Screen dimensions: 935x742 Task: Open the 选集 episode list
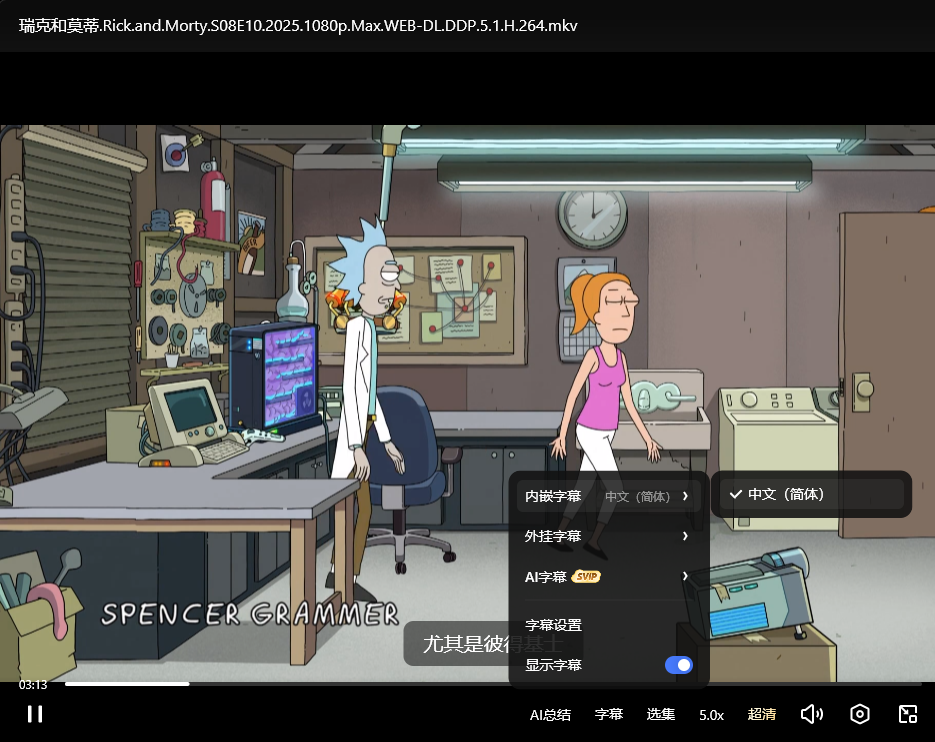[x=661, y=714]
